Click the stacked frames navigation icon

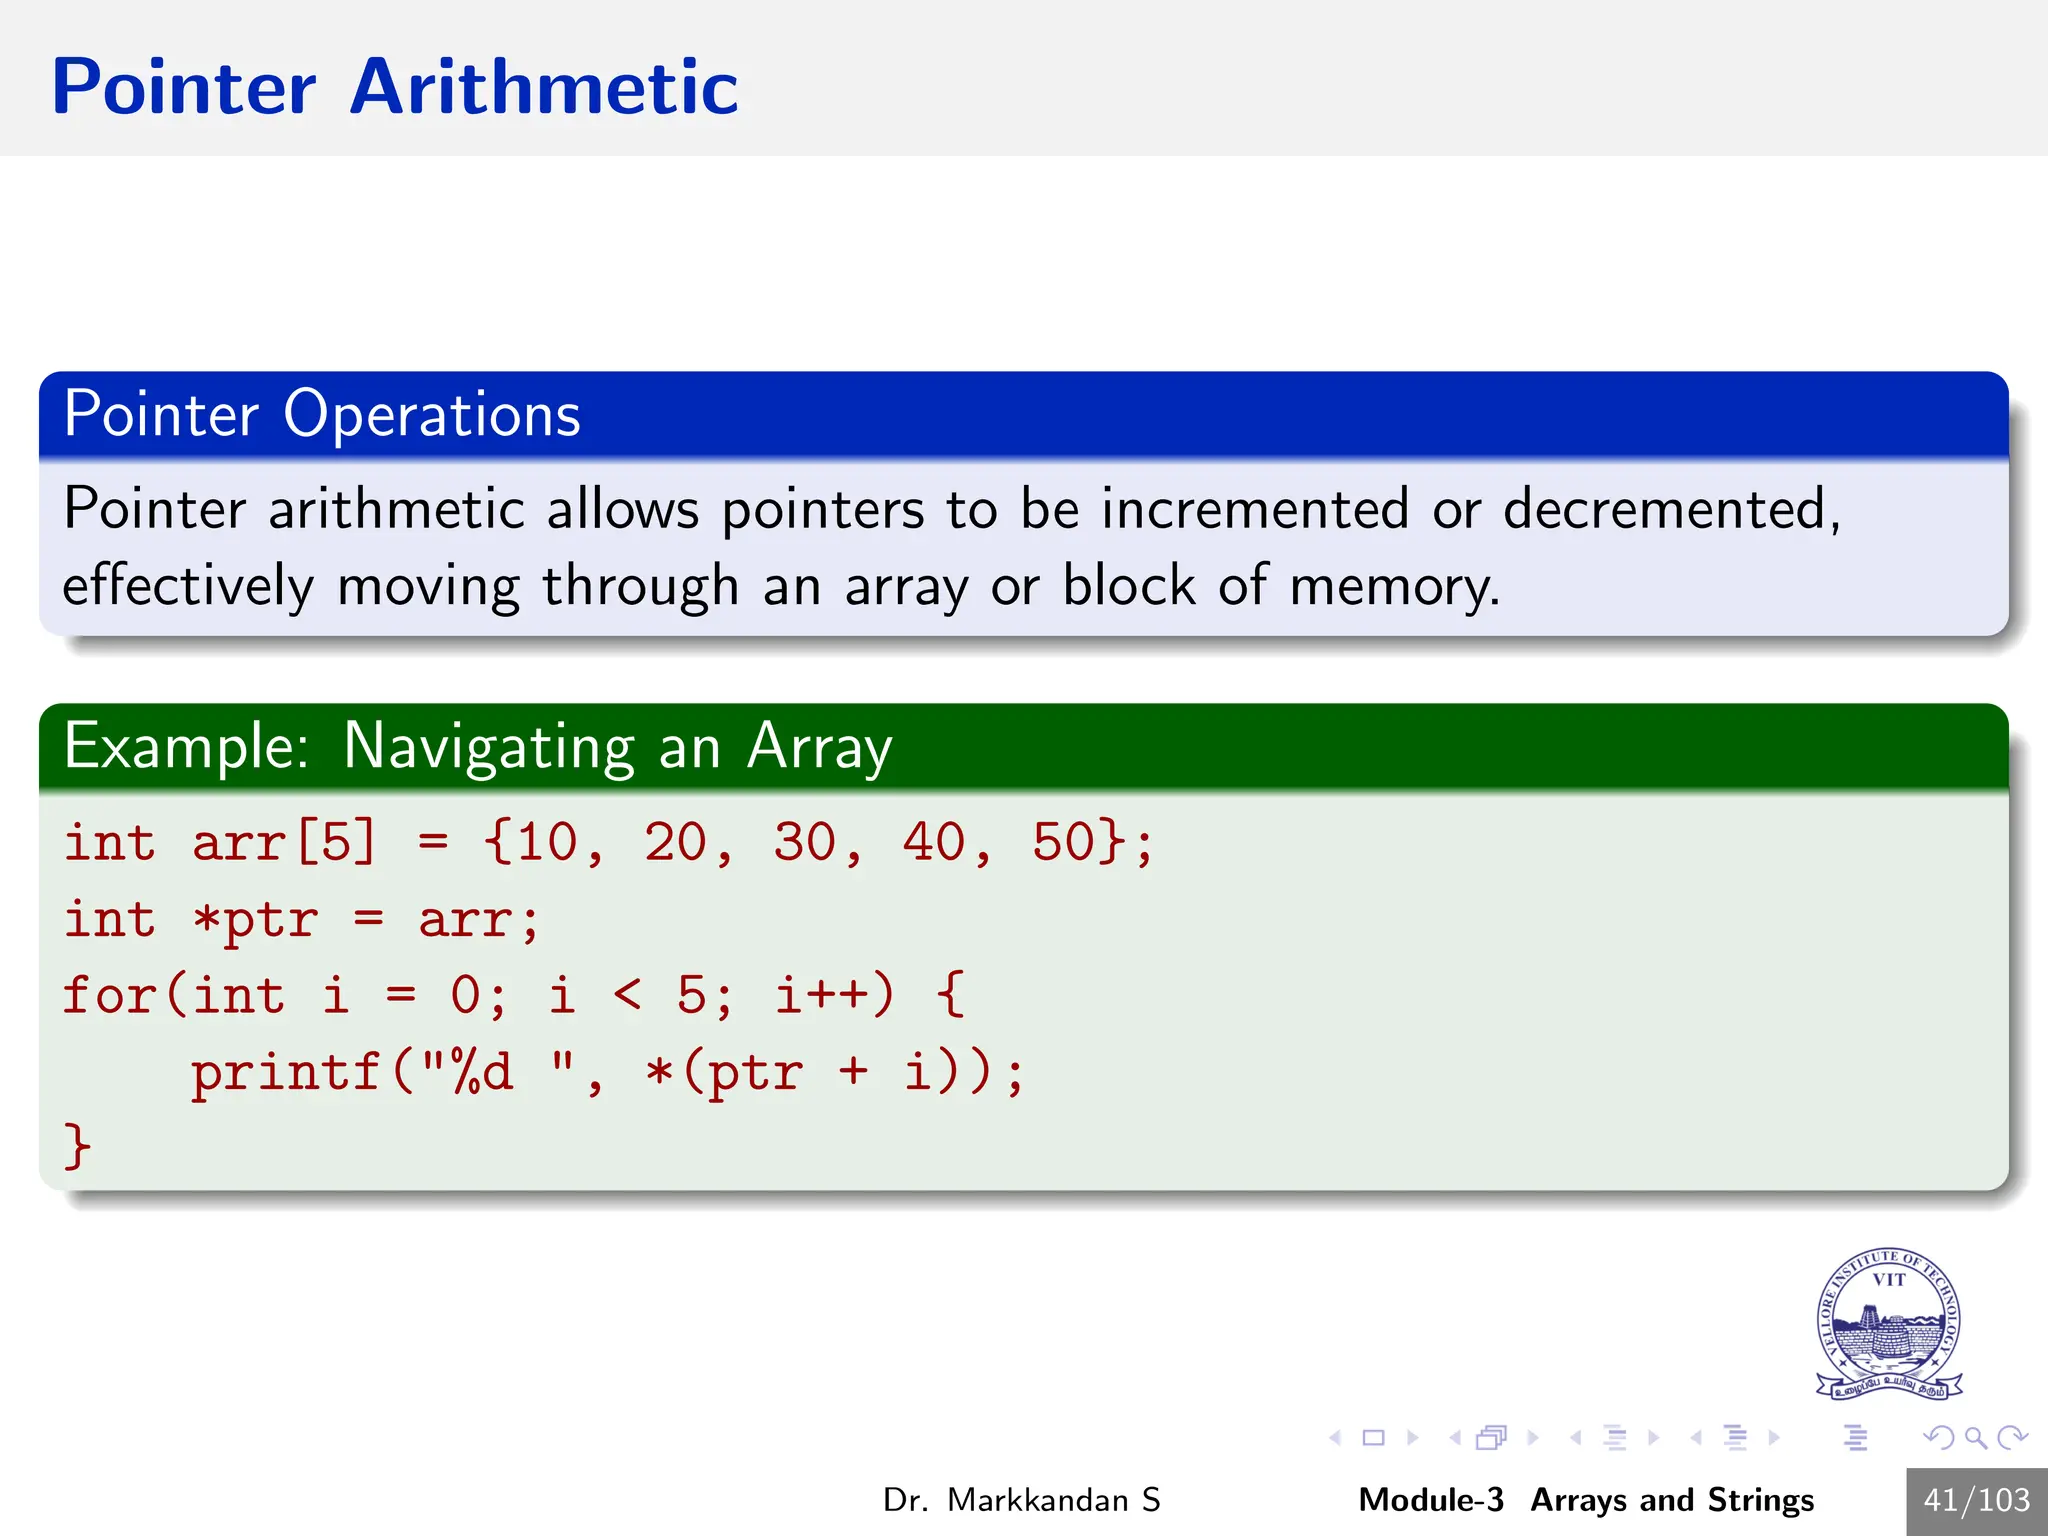coord(1491,1438)
